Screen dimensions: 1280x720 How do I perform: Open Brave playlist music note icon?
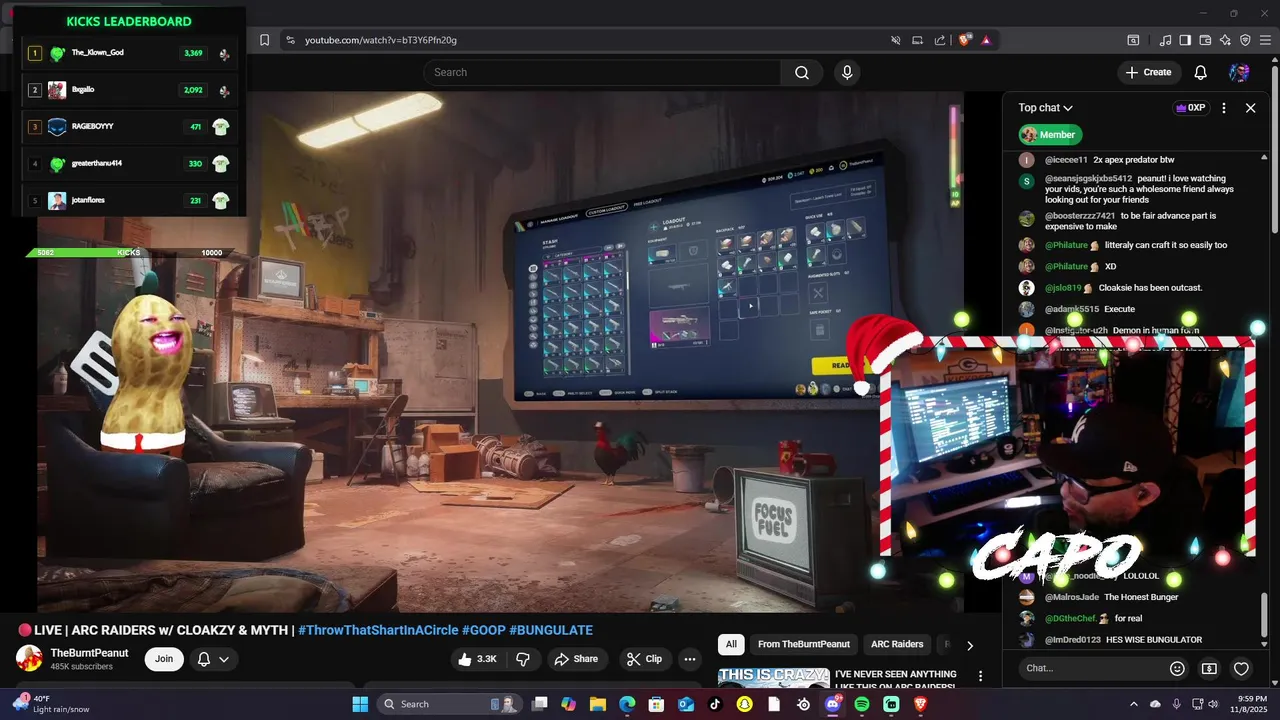(x=1165, y=40)
